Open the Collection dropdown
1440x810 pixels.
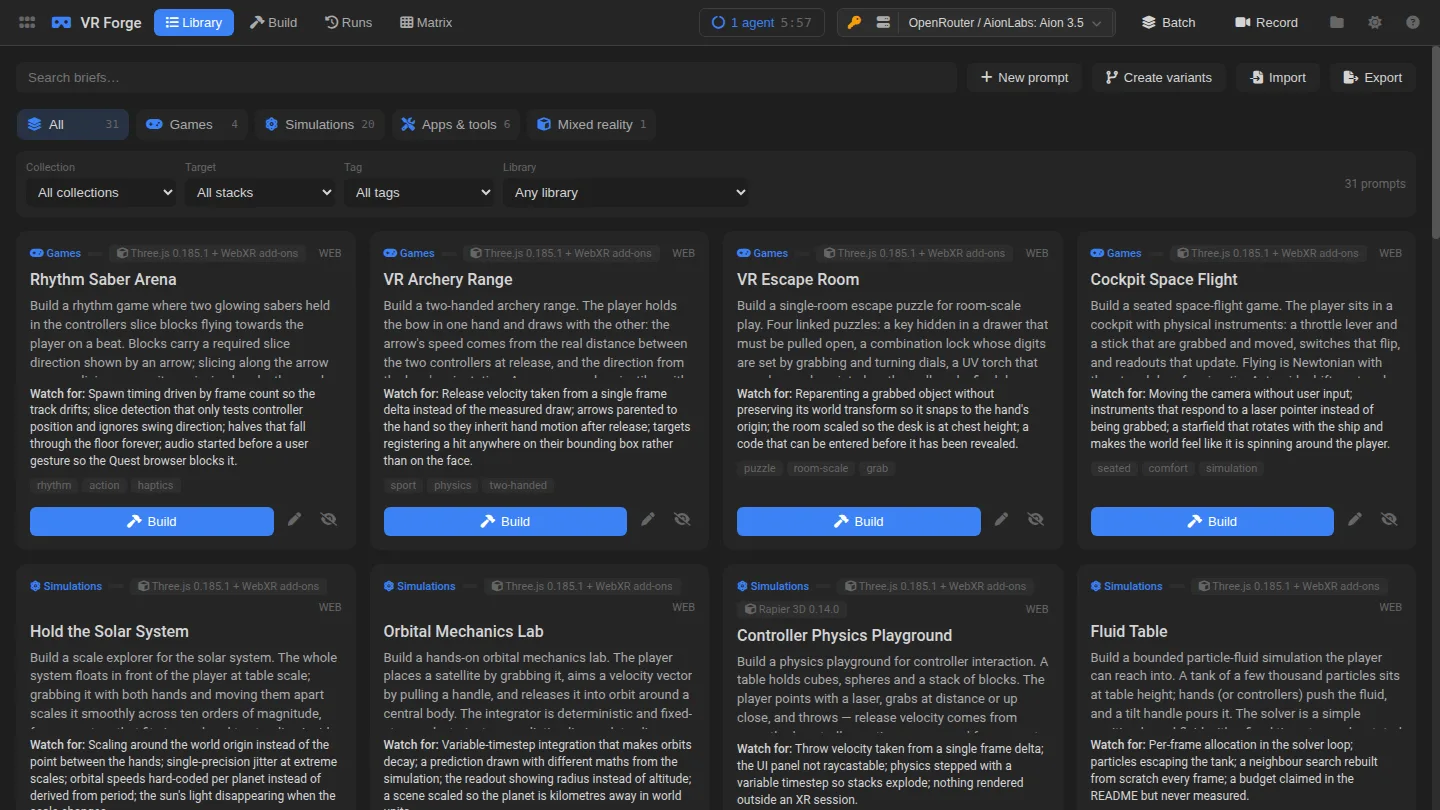pyautogui.click(x=101, y=192)
